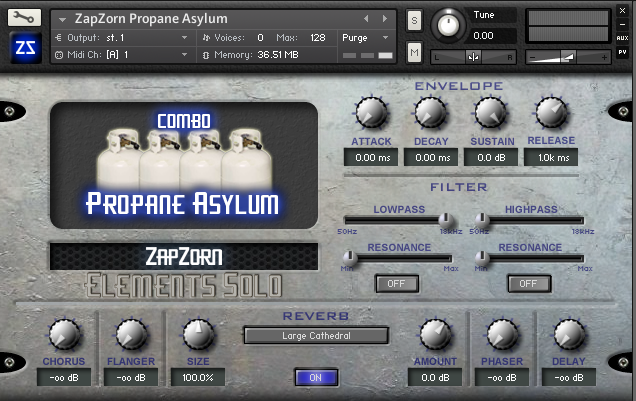Toggle the Reverb ON button
636x401 pixels.
tap(316, 377)
